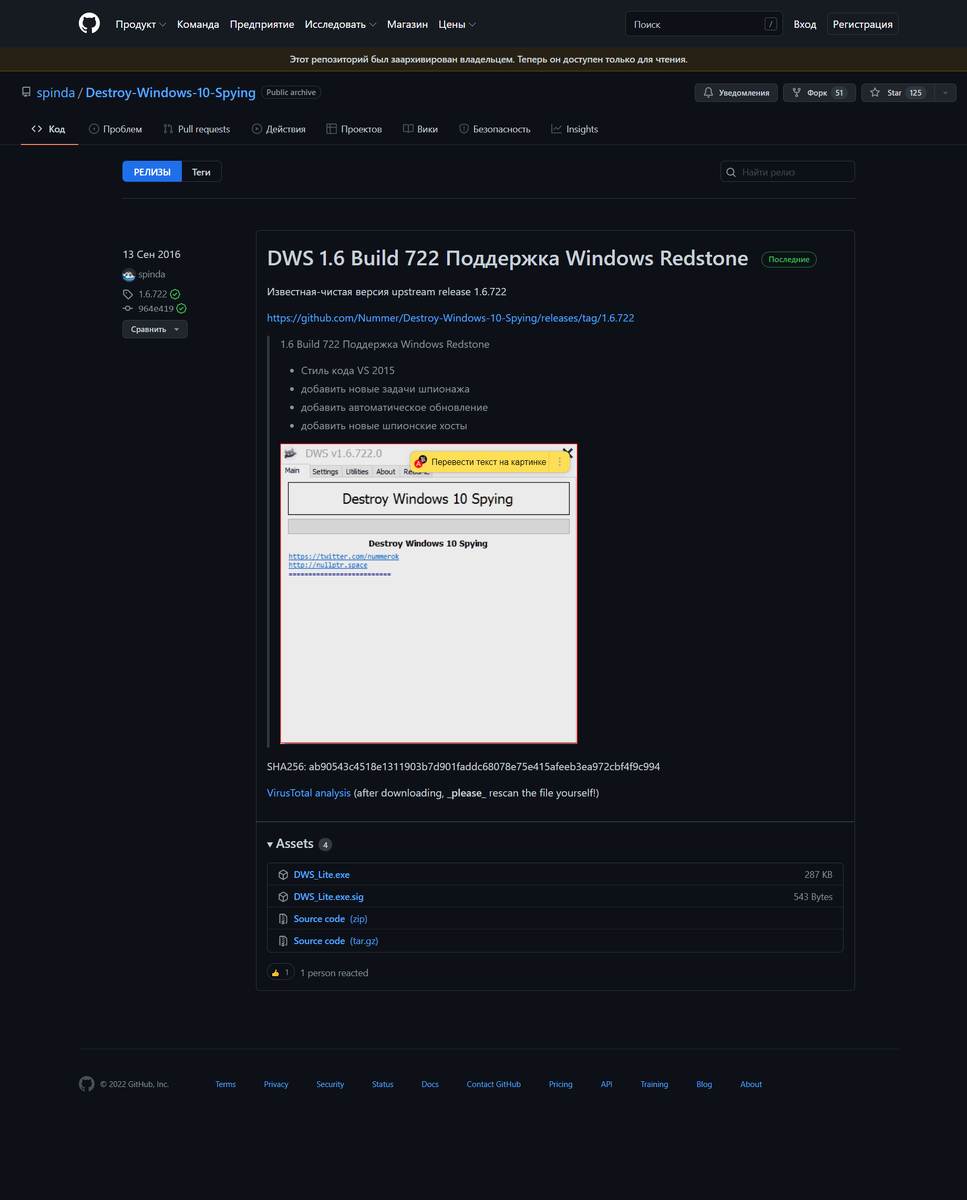Open the Команда menu item
This screenshot has width=967, height=1200.
point(198,24)
